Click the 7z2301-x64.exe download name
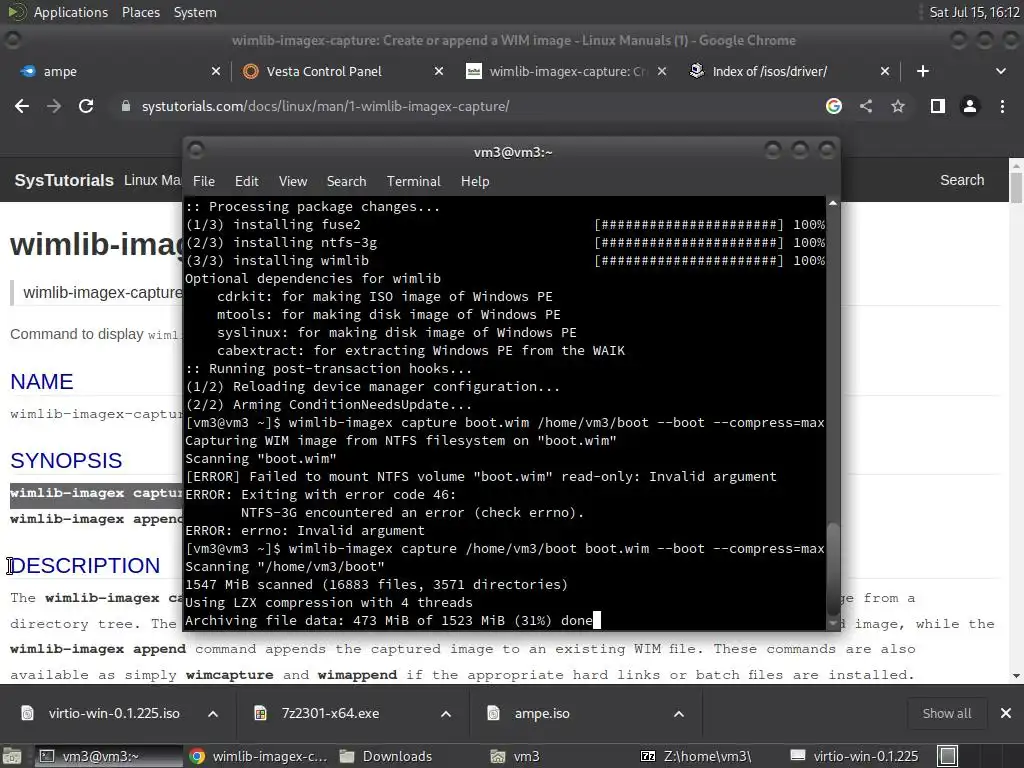The image size is (1024, 768). [330, 713]
